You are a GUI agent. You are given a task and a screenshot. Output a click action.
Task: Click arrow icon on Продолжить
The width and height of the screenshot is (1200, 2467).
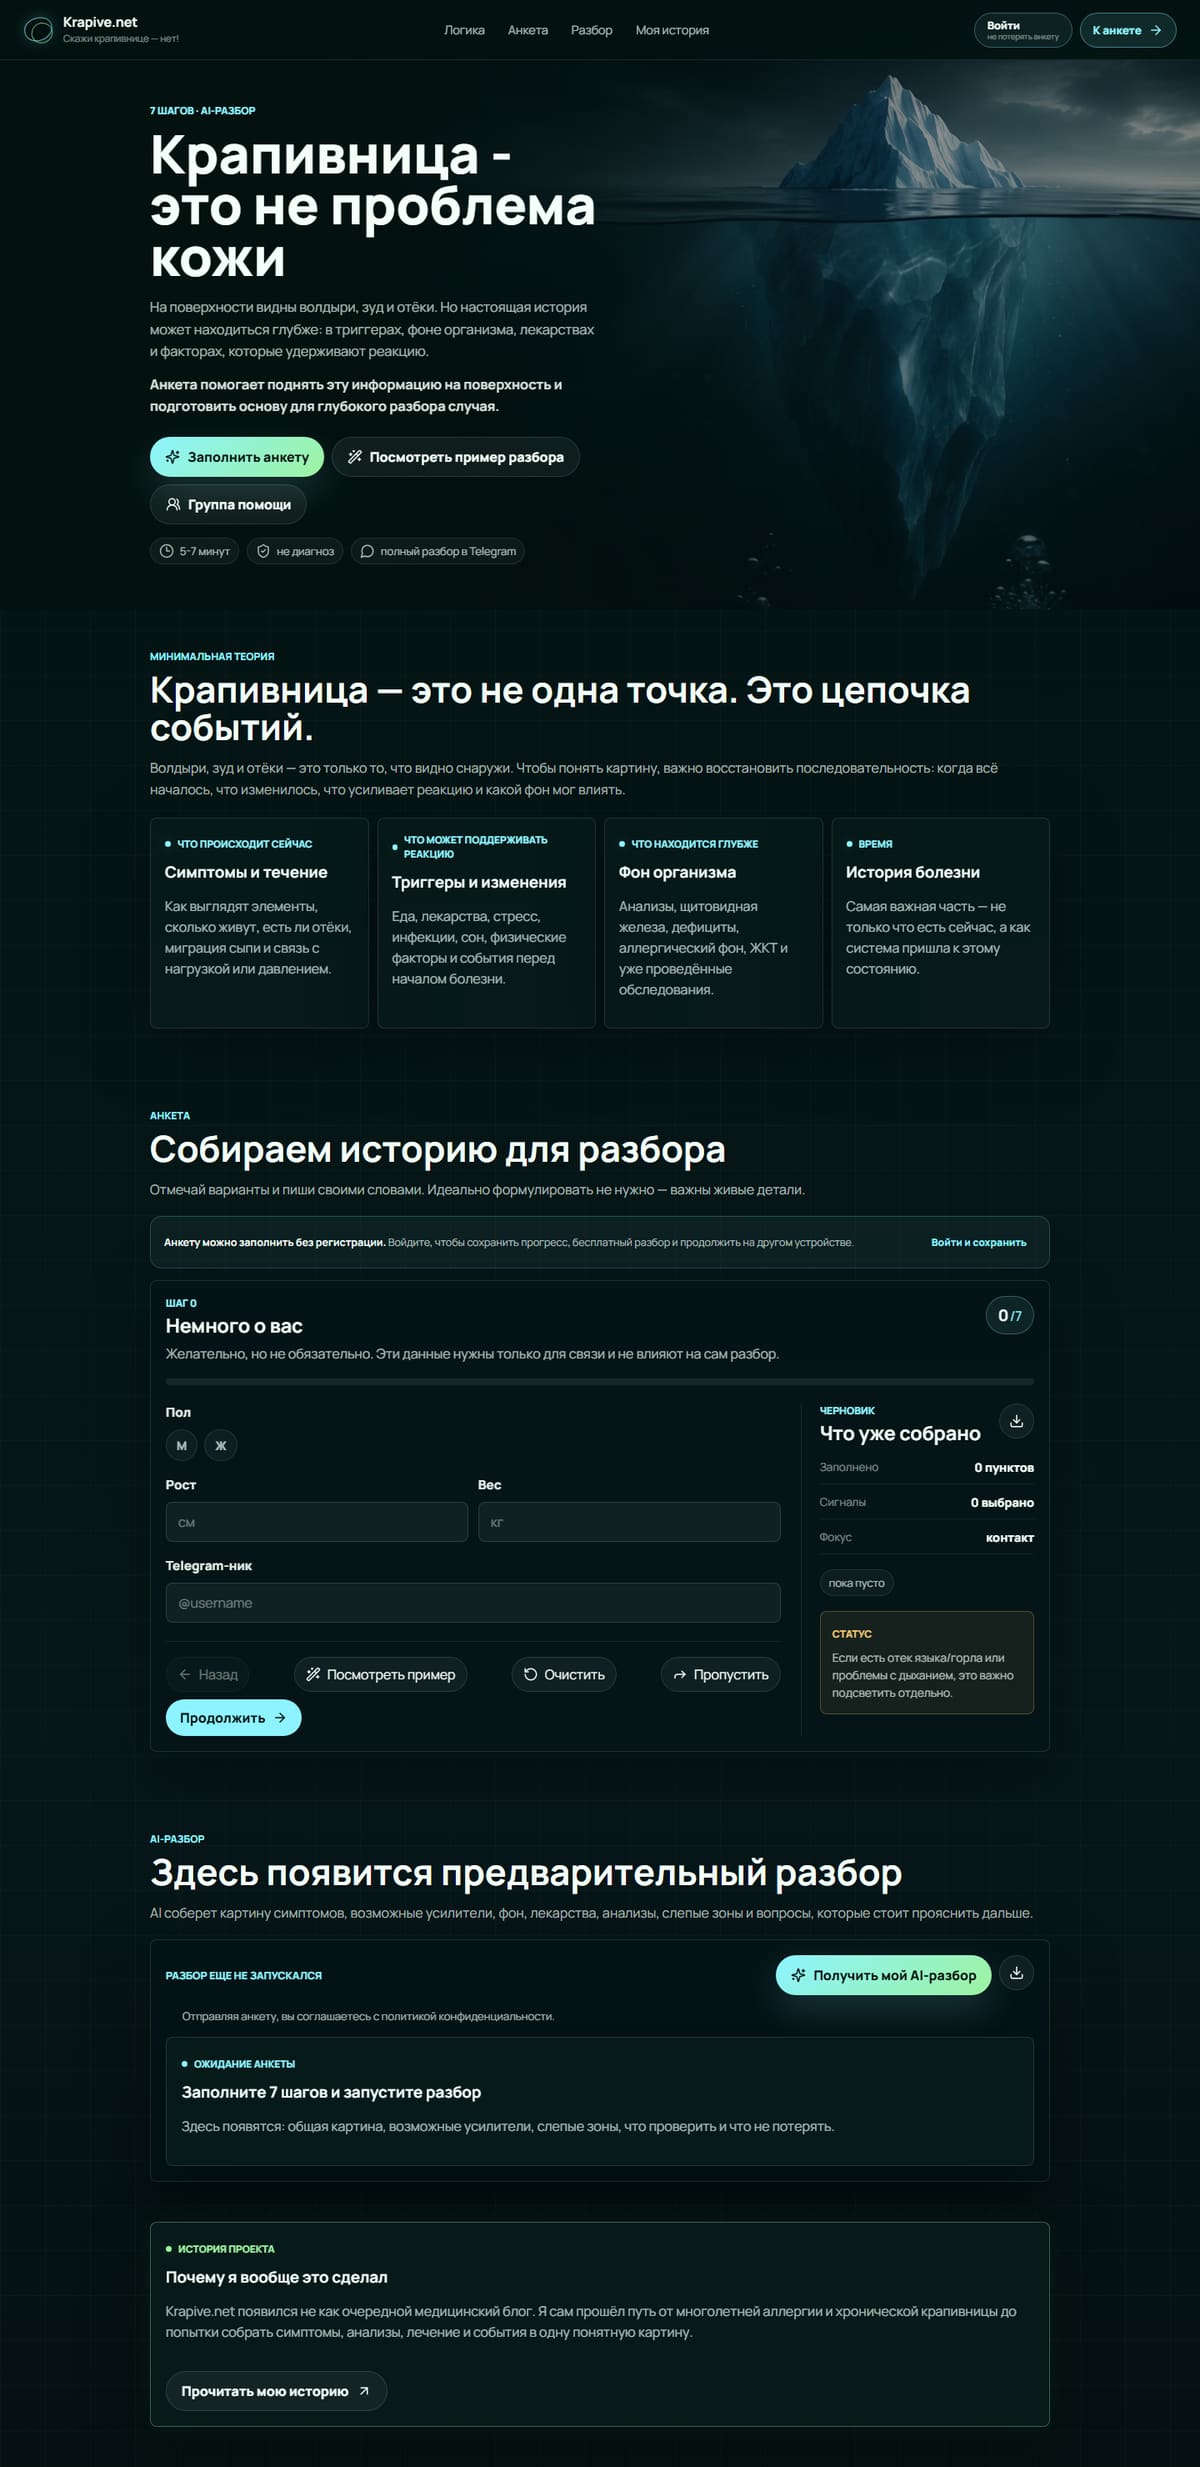(x=280, y=1718)
